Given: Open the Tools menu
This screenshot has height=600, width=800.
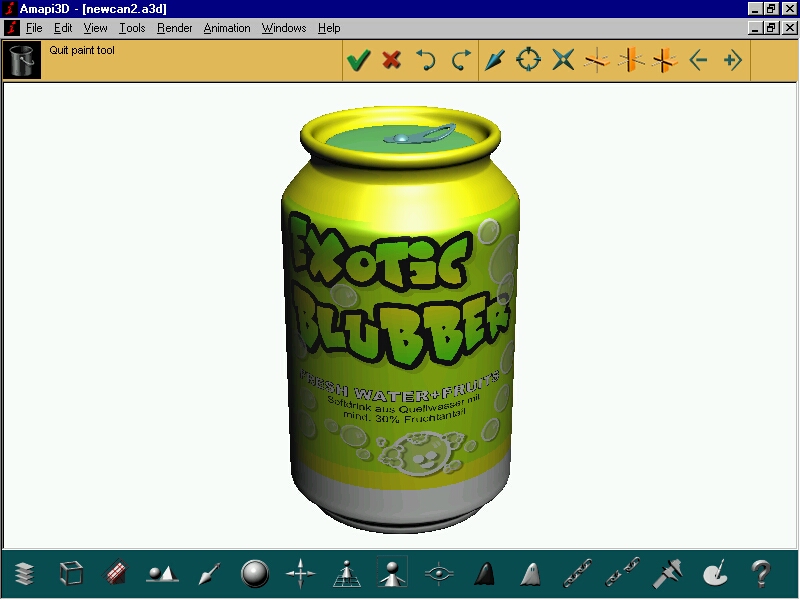Looking at the screenshot, I should click(132, 28).
